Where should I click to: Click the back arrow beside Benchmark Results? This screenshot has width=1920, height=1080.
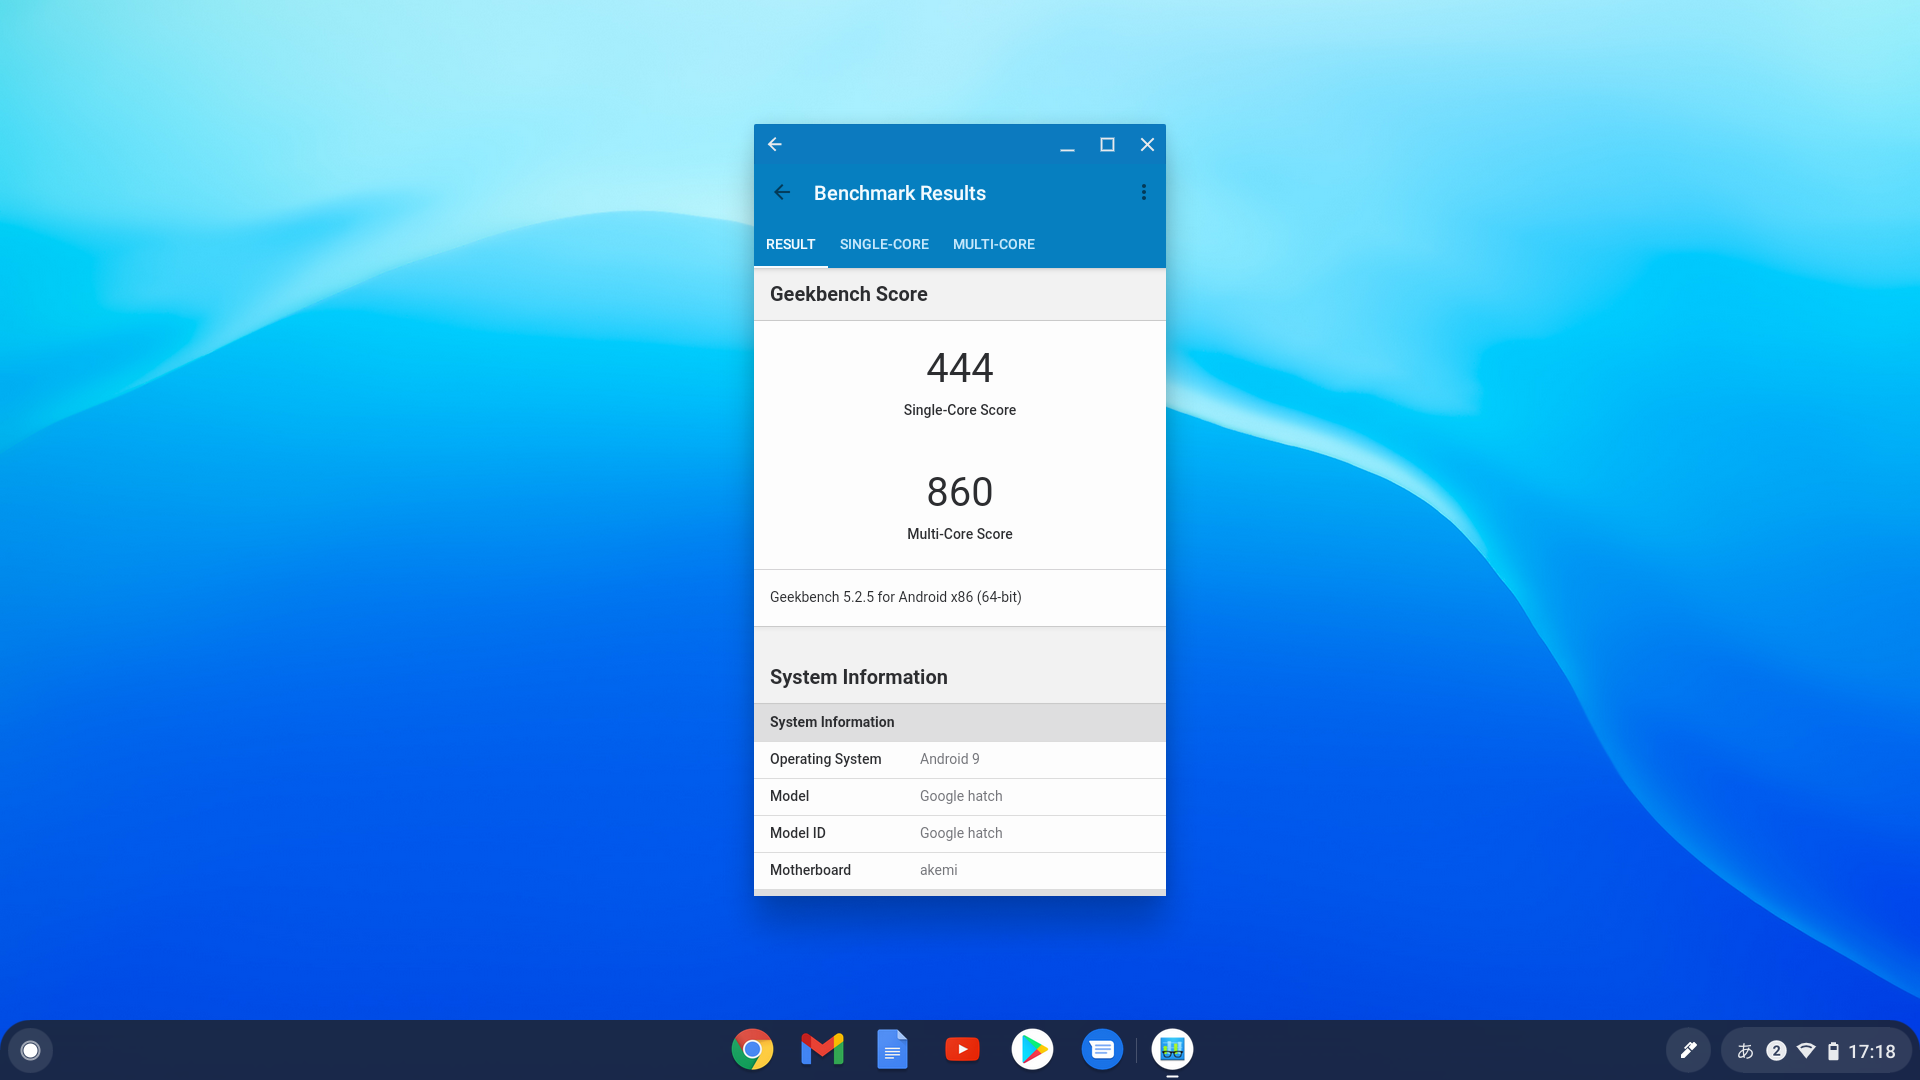coord(782,193)
